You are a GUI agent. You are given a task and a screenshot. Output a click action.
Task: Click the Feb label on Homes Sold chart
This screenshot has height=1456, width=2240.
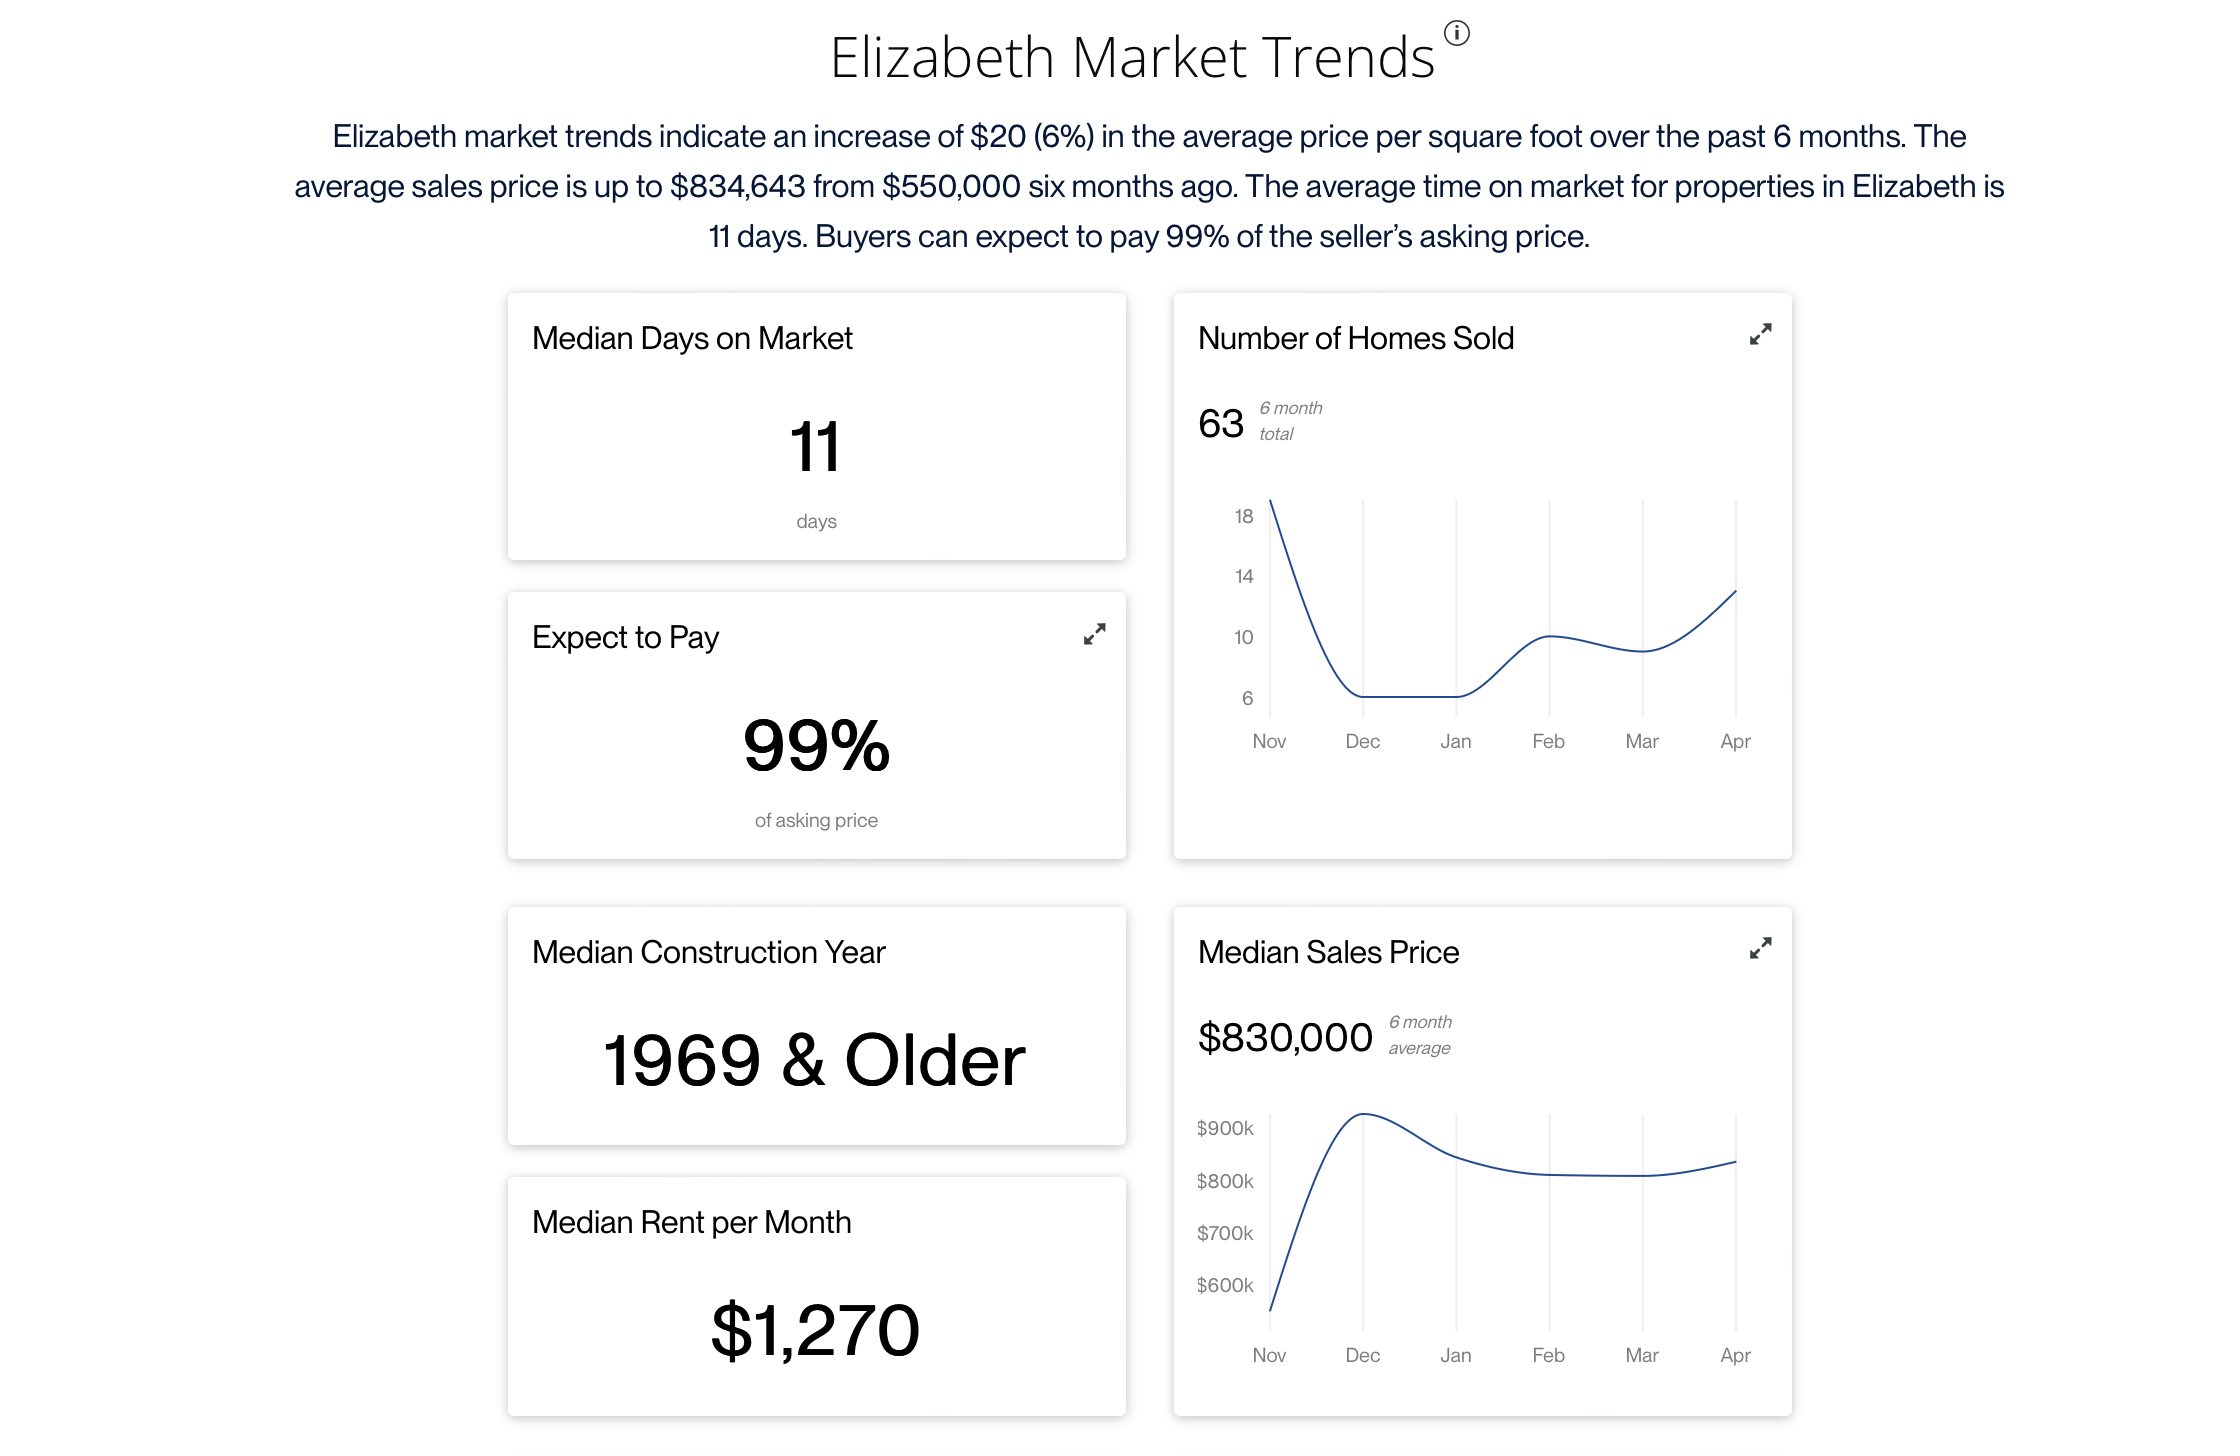tap(1548, 741)
